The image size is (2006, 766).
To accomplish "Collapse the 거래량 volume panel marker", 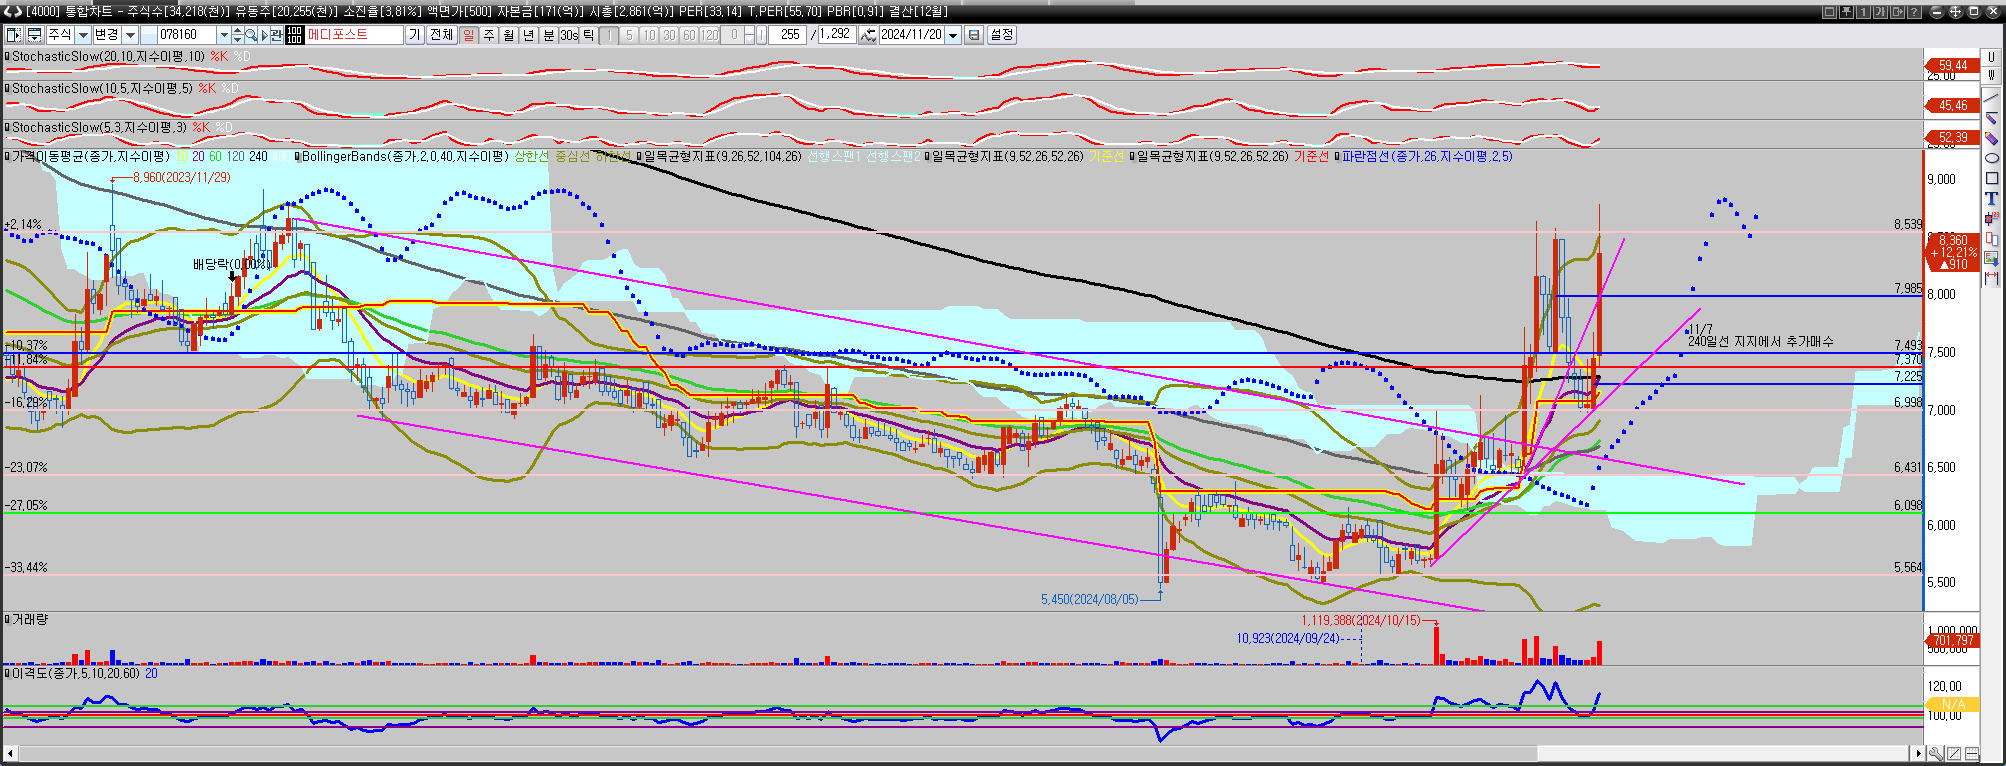I will coord(6,619).
